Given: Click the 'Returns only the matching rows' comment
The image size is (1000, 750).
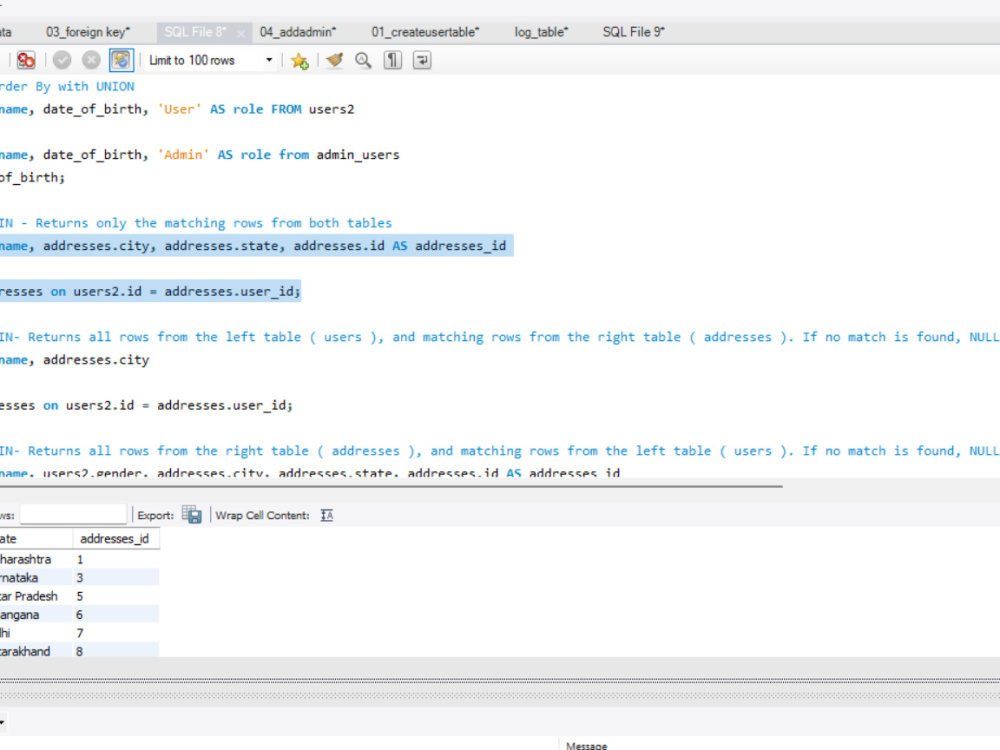Looking at the screenshot, I should coord(145,223).
